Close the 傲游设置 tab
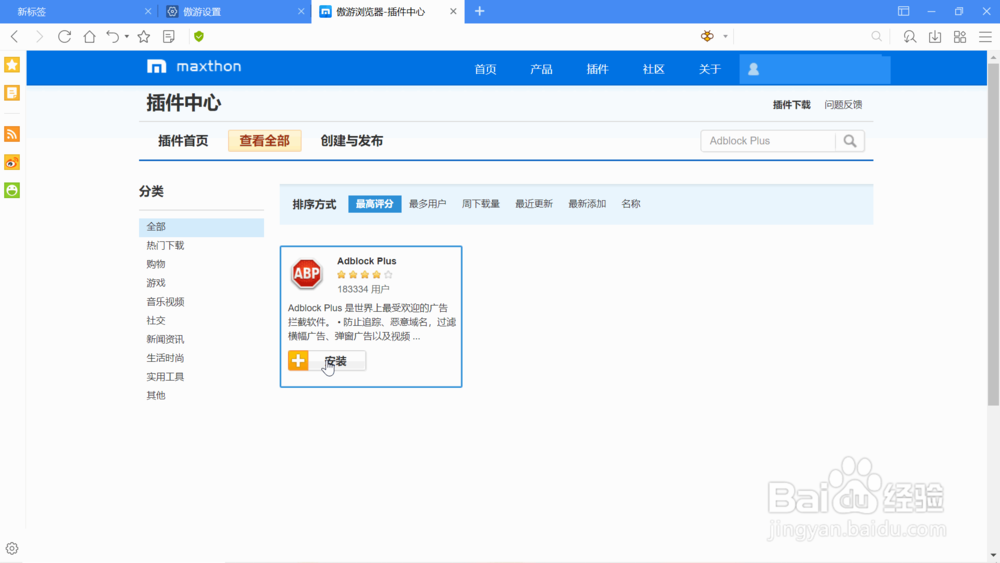Image resolution: width=1000 pixels, height=563 pixels. 301,11
